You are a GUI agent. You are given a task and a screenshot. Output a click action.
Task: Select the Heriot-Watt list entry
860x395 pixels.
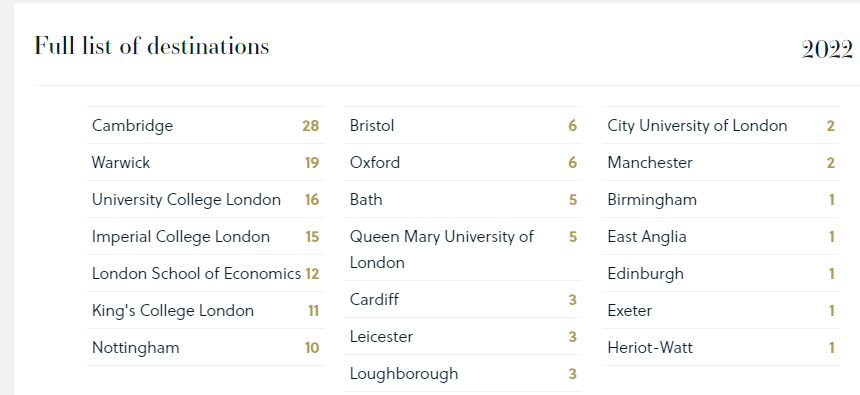pos(721,347)
